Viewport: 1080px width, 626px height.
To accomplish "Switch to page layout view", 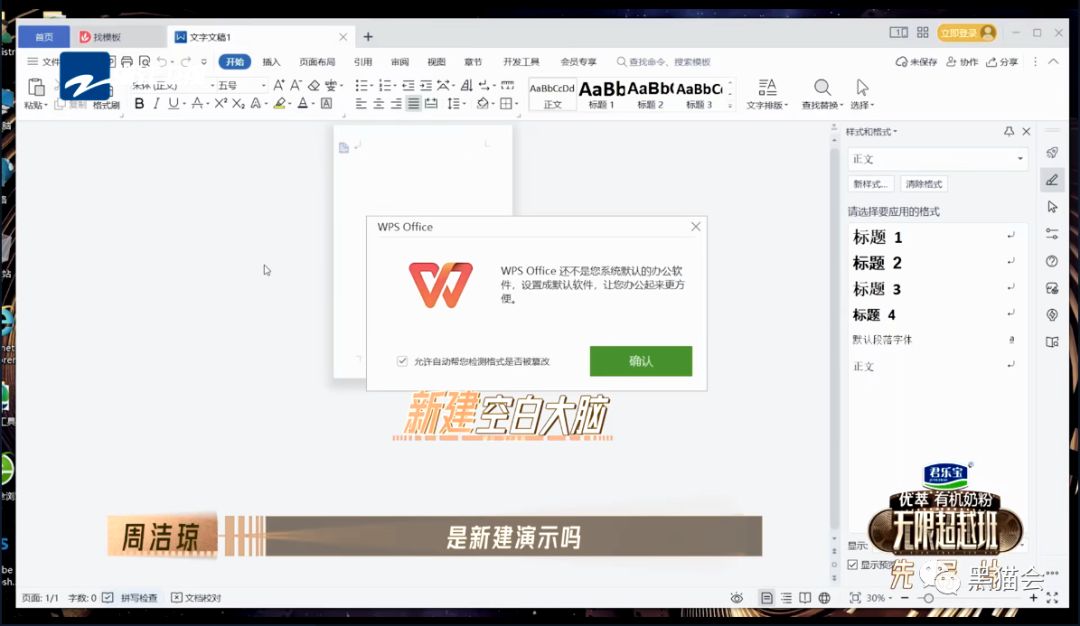I will click(766, 598).
